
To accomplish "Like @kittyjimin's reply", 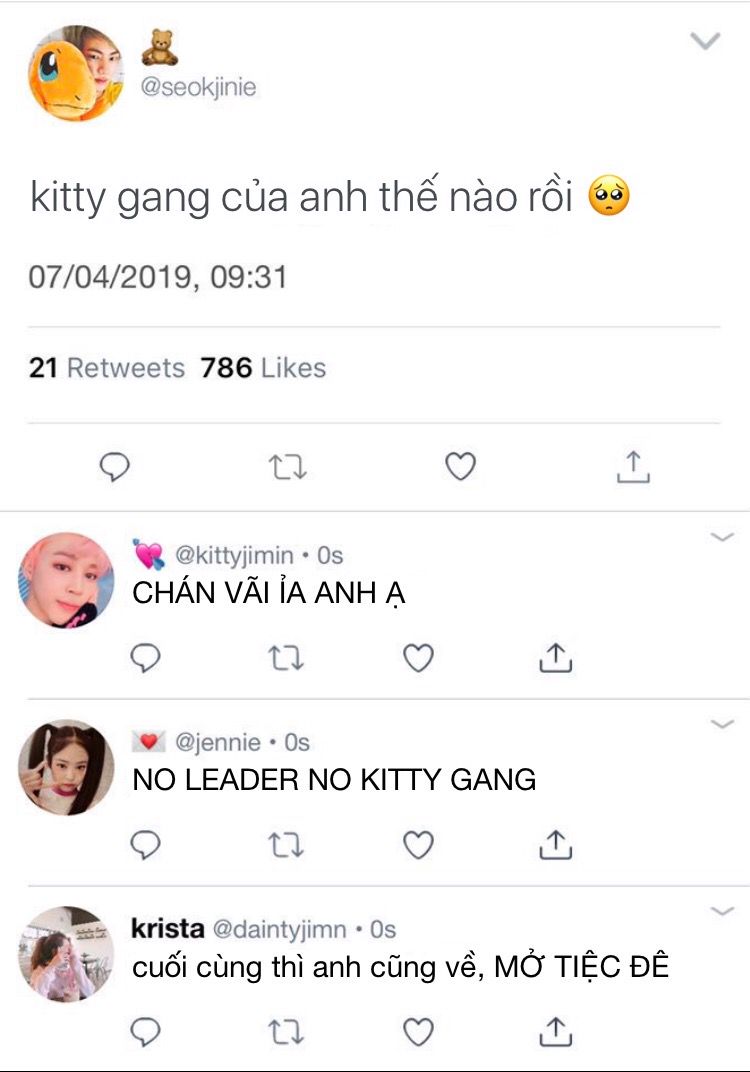I will (418, 658).
